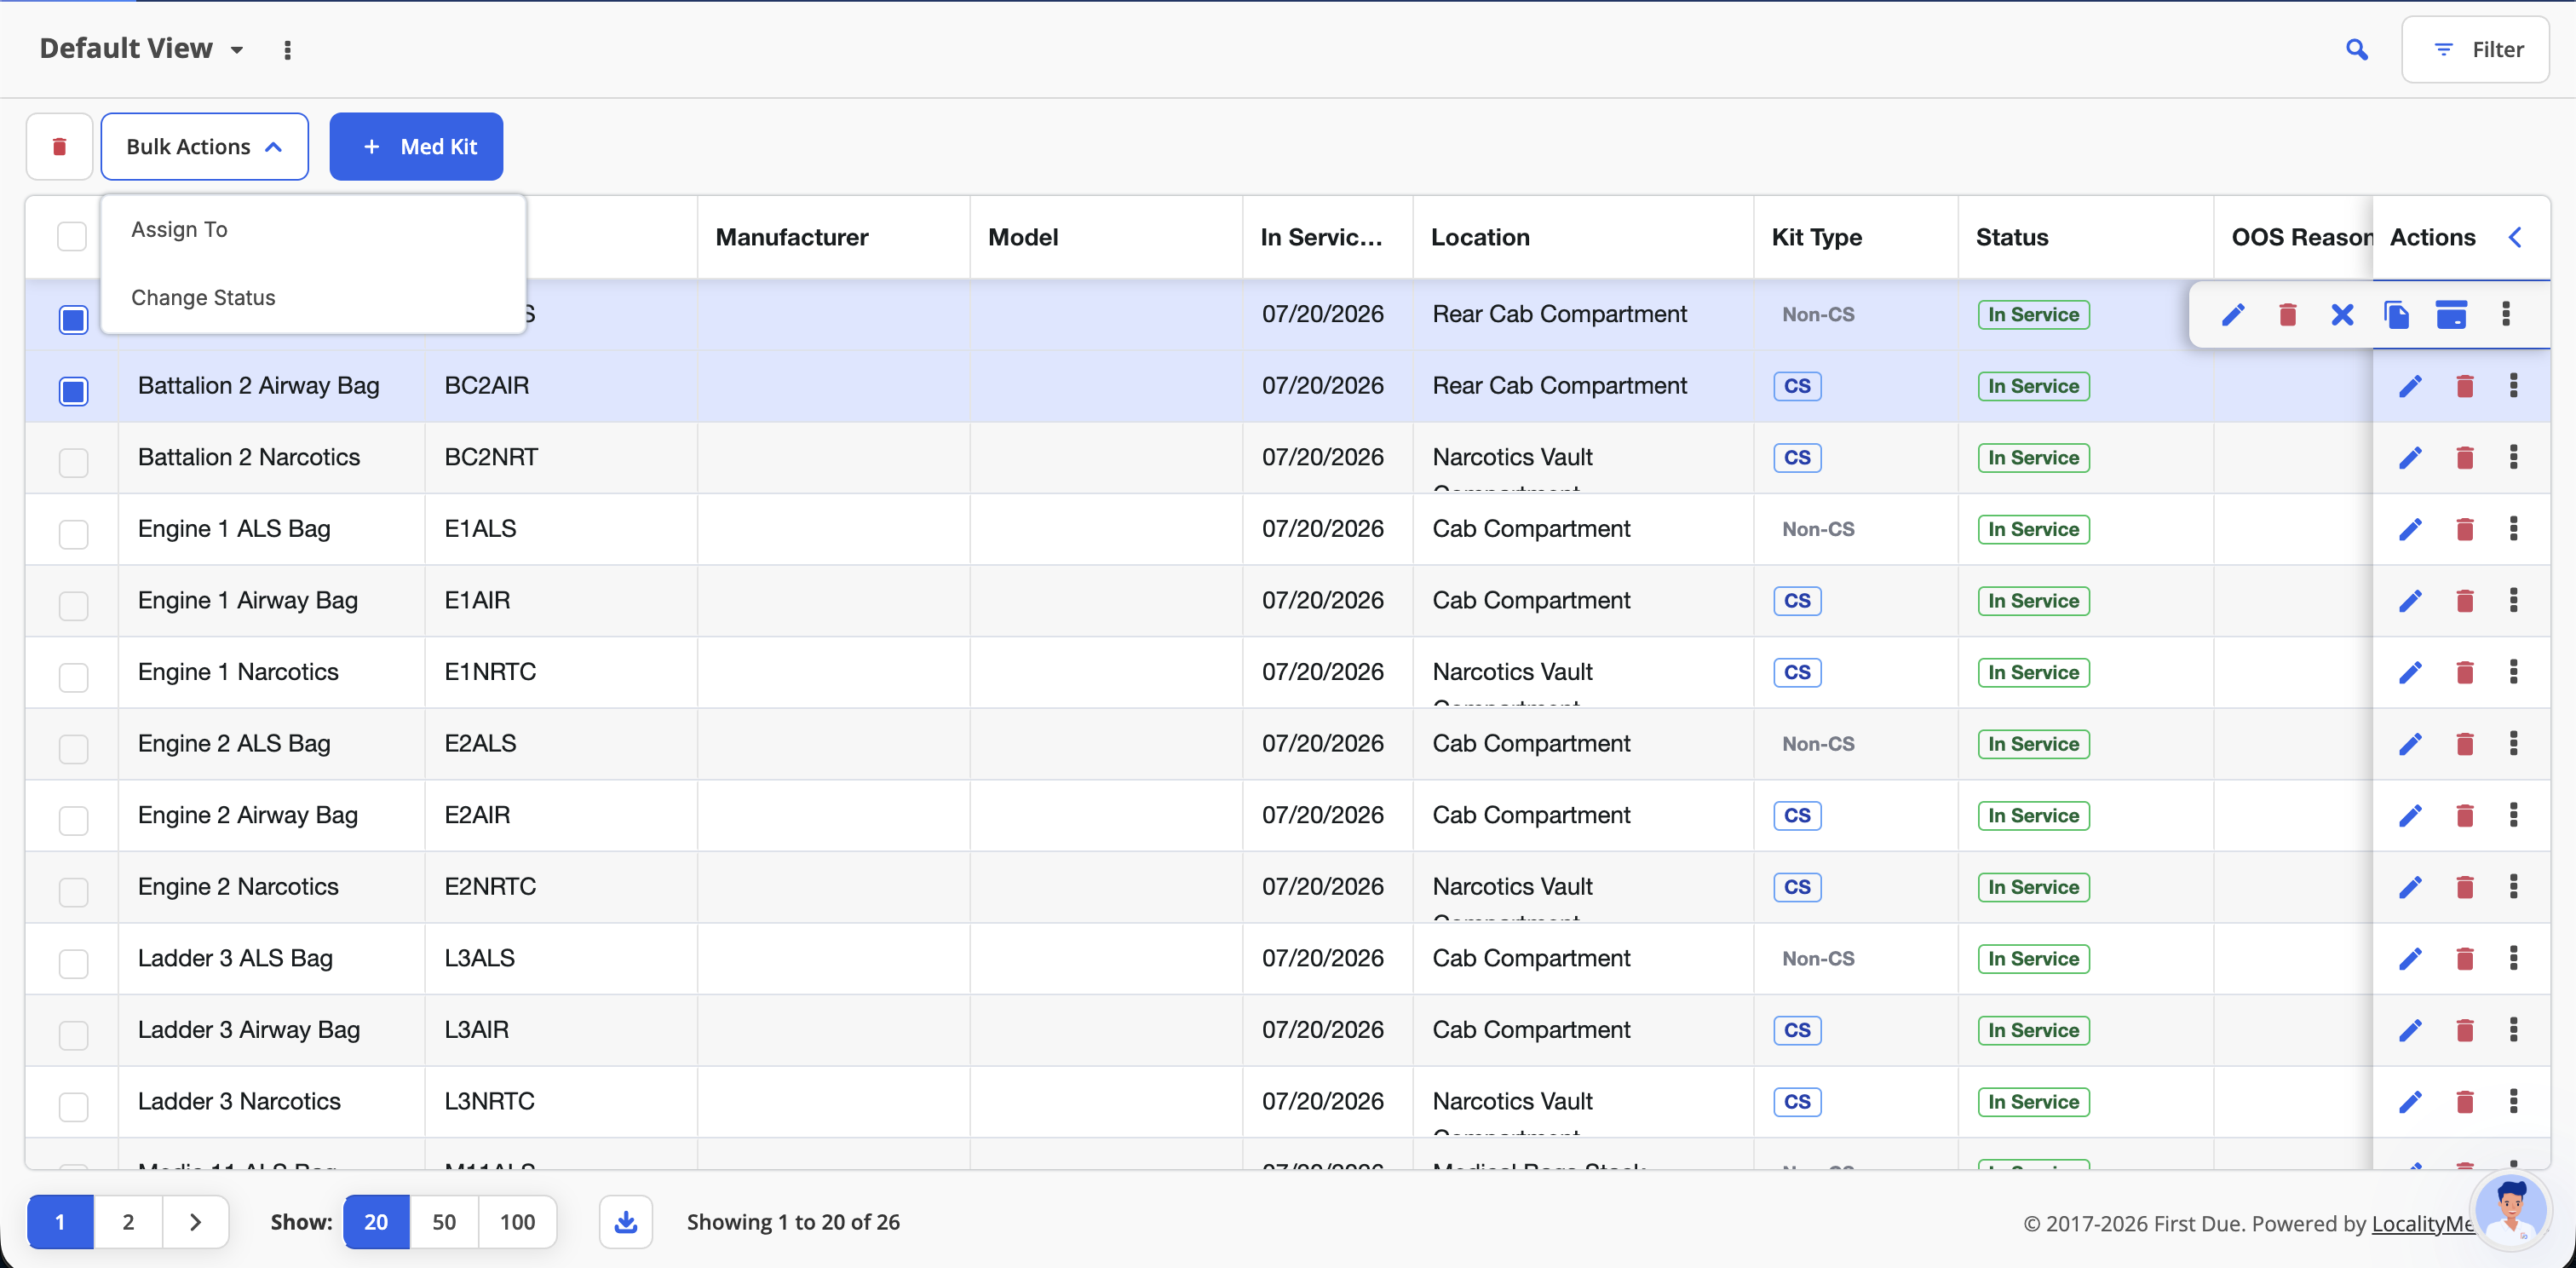Image resolution: width=2576 pixels, height=1268 pixels.
Task: Download the table via export icon
Action: click(x=626, y=1221)
